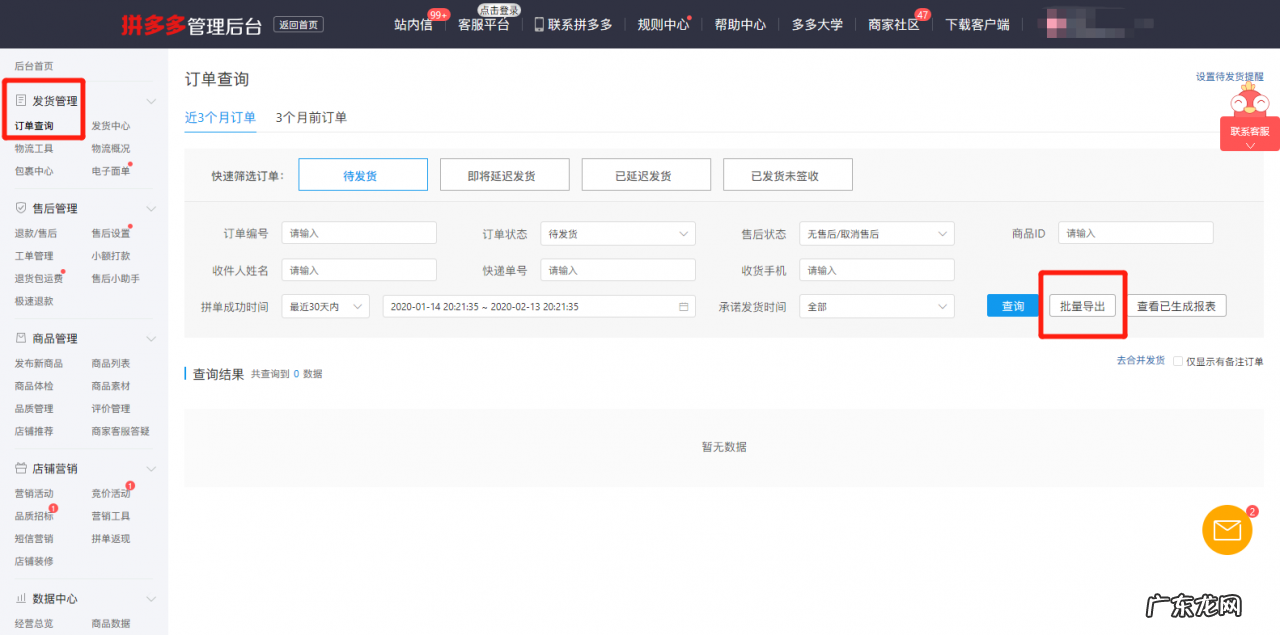
Task: Open the calendar icon in 拼单成功时间 field
Action: (x=683, y=306)
